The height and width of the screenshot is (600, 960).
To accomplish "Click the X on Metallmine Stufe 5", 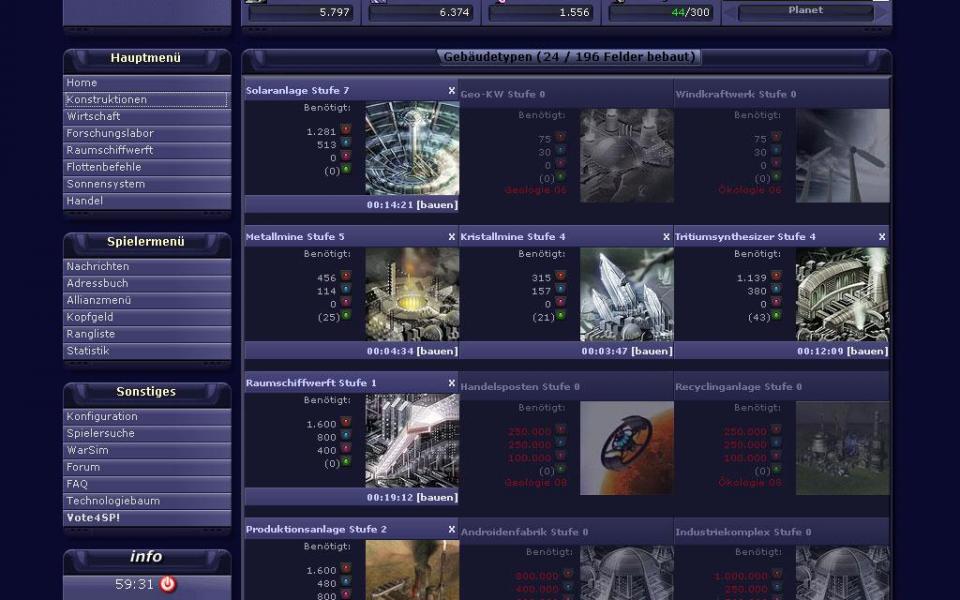I will point(452,237).
